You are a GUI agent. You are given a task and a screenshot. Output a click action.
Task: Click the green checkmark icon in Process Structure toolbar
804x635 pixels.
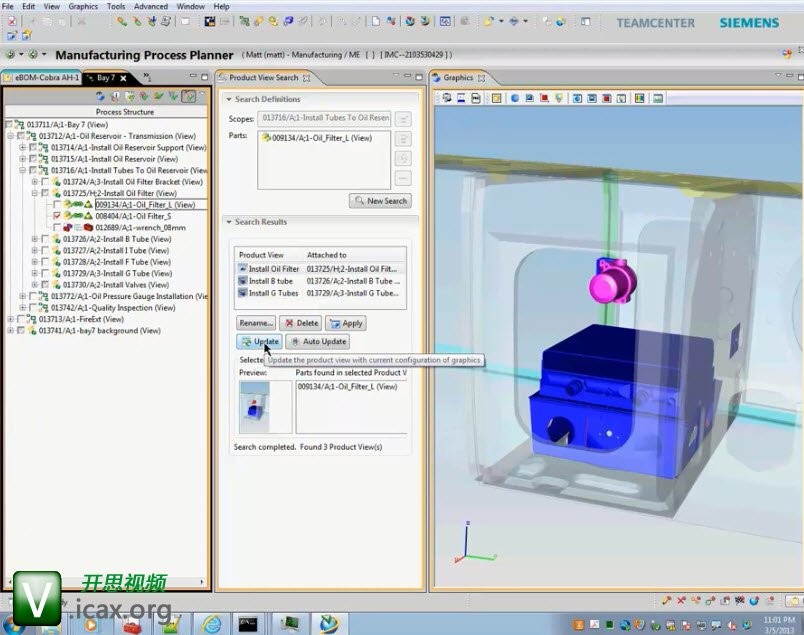coord(159,96)
